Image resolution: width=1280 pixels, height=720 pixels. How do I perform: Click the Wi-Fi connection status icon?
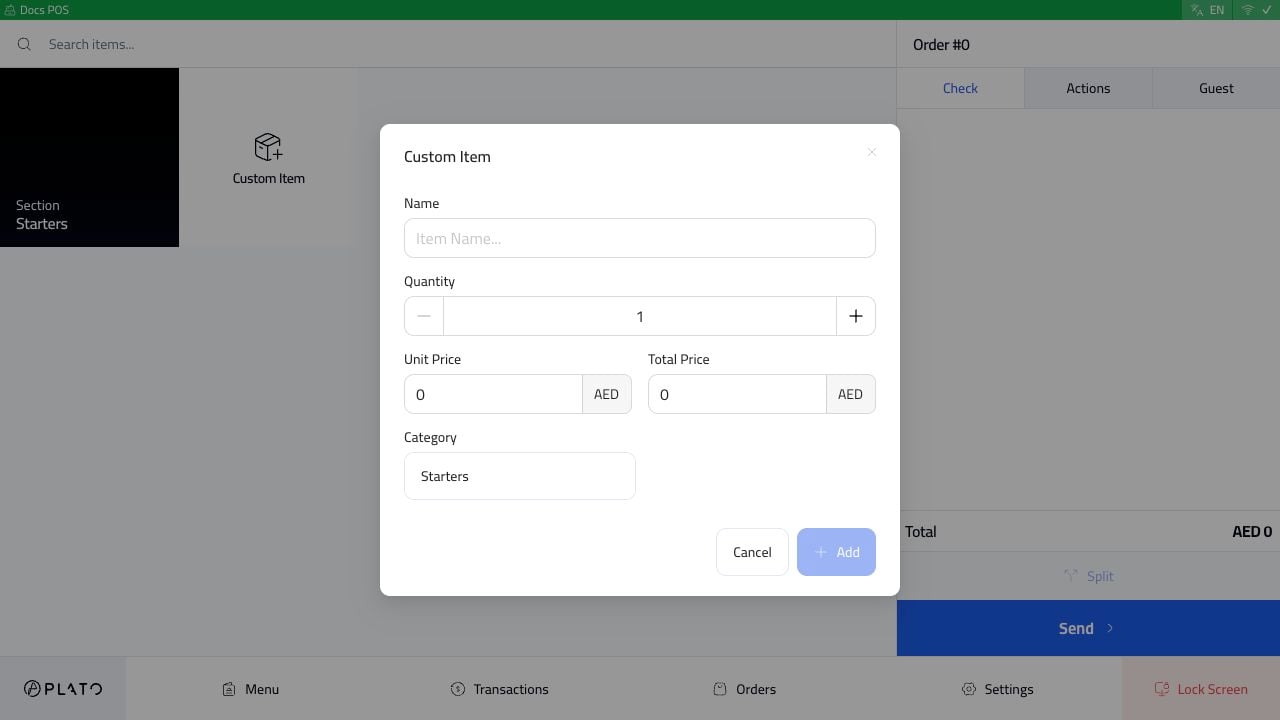coord(1248,10)
